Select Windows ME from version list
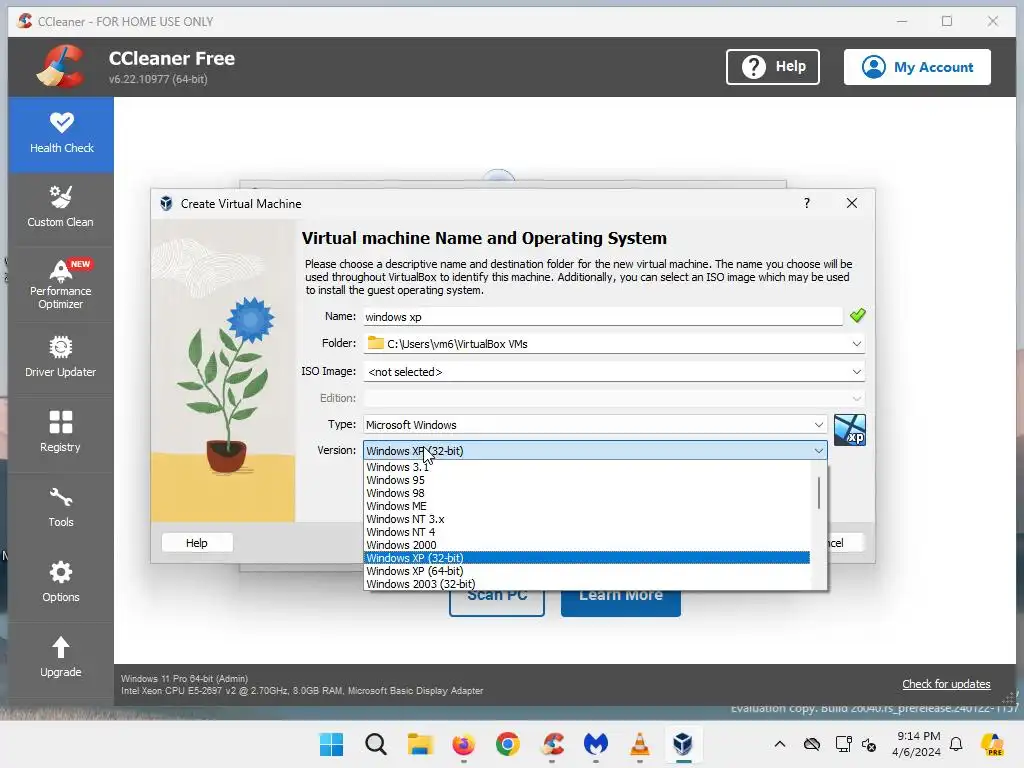The image size is (1024, 768). [586, 506]
